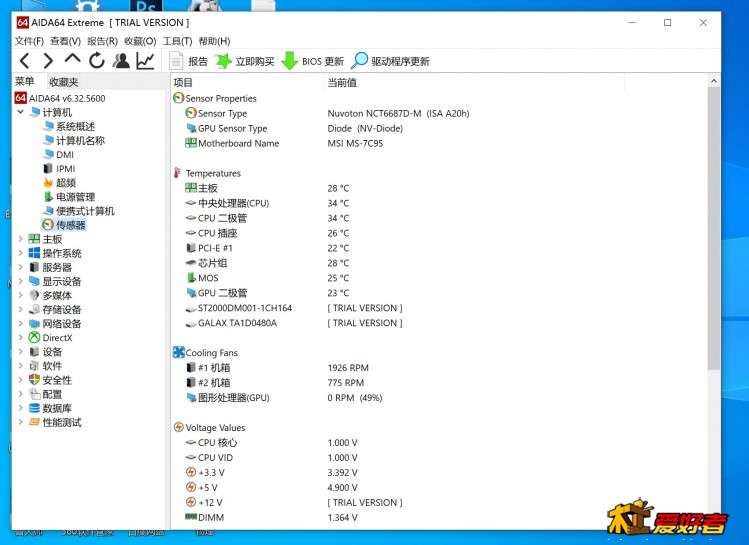Expand the 操作系统 tree node
The image size is (749, 545).
point(21,253)
